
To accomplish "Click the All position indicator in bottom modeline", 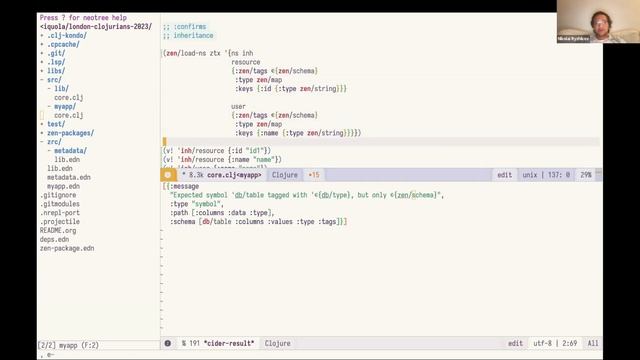I will 593,344.
